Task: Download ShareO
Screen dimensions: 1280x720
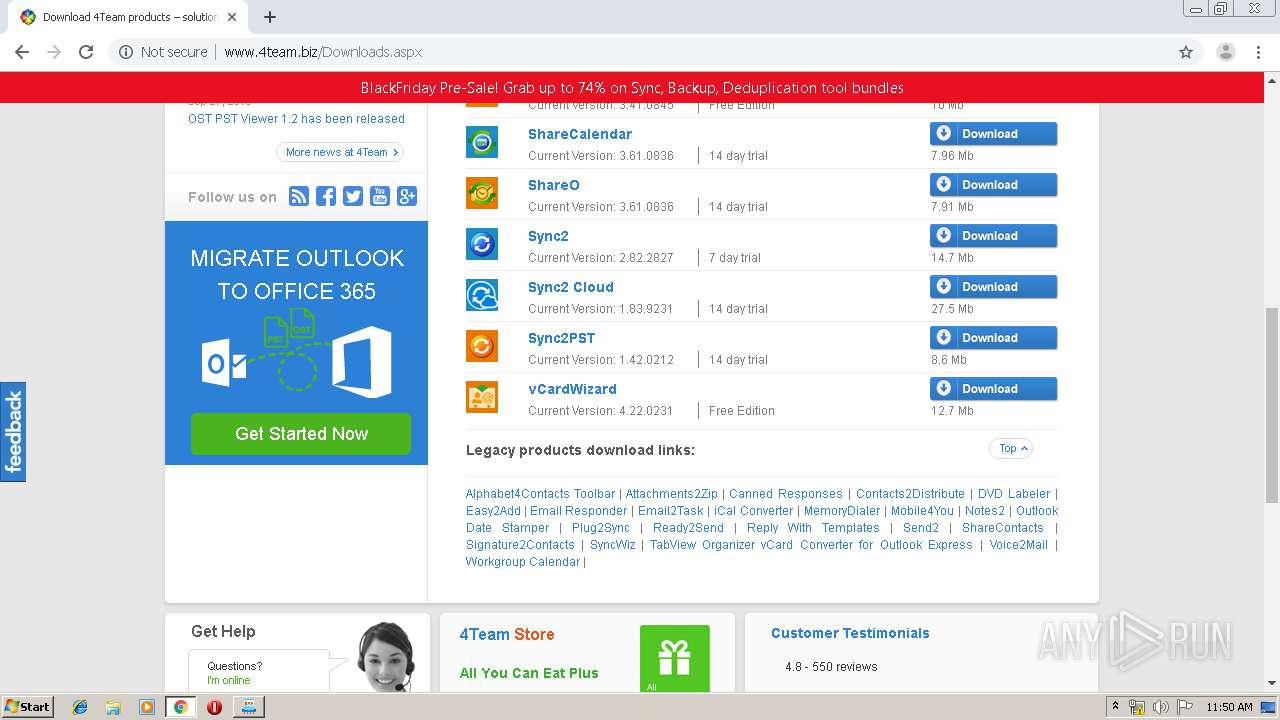Action: pos(993,185)
